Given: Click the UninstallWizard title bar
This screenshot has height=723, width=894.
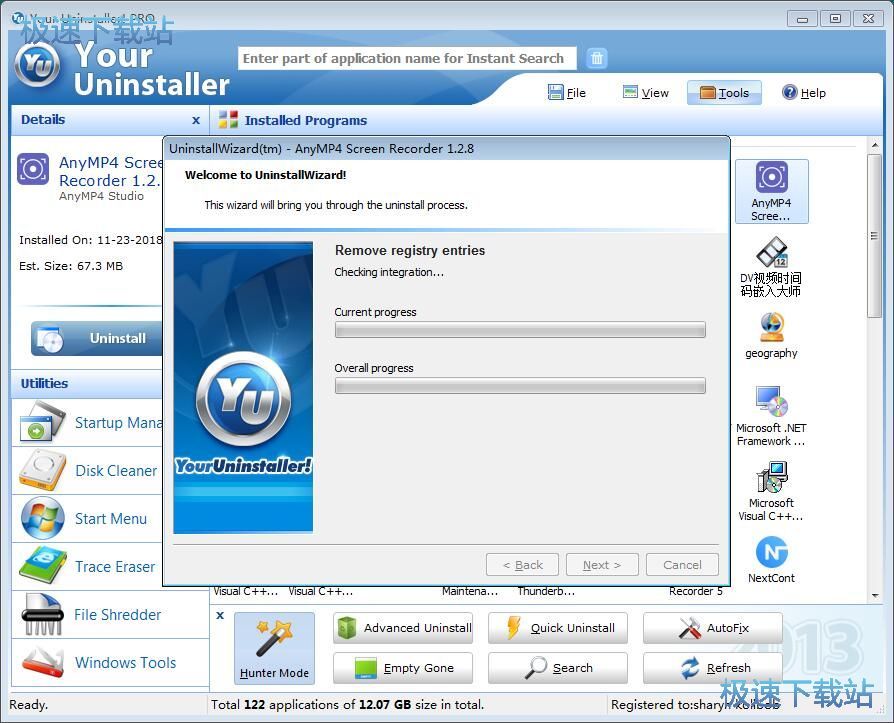Looking at the screenshot, I should 446,148.
